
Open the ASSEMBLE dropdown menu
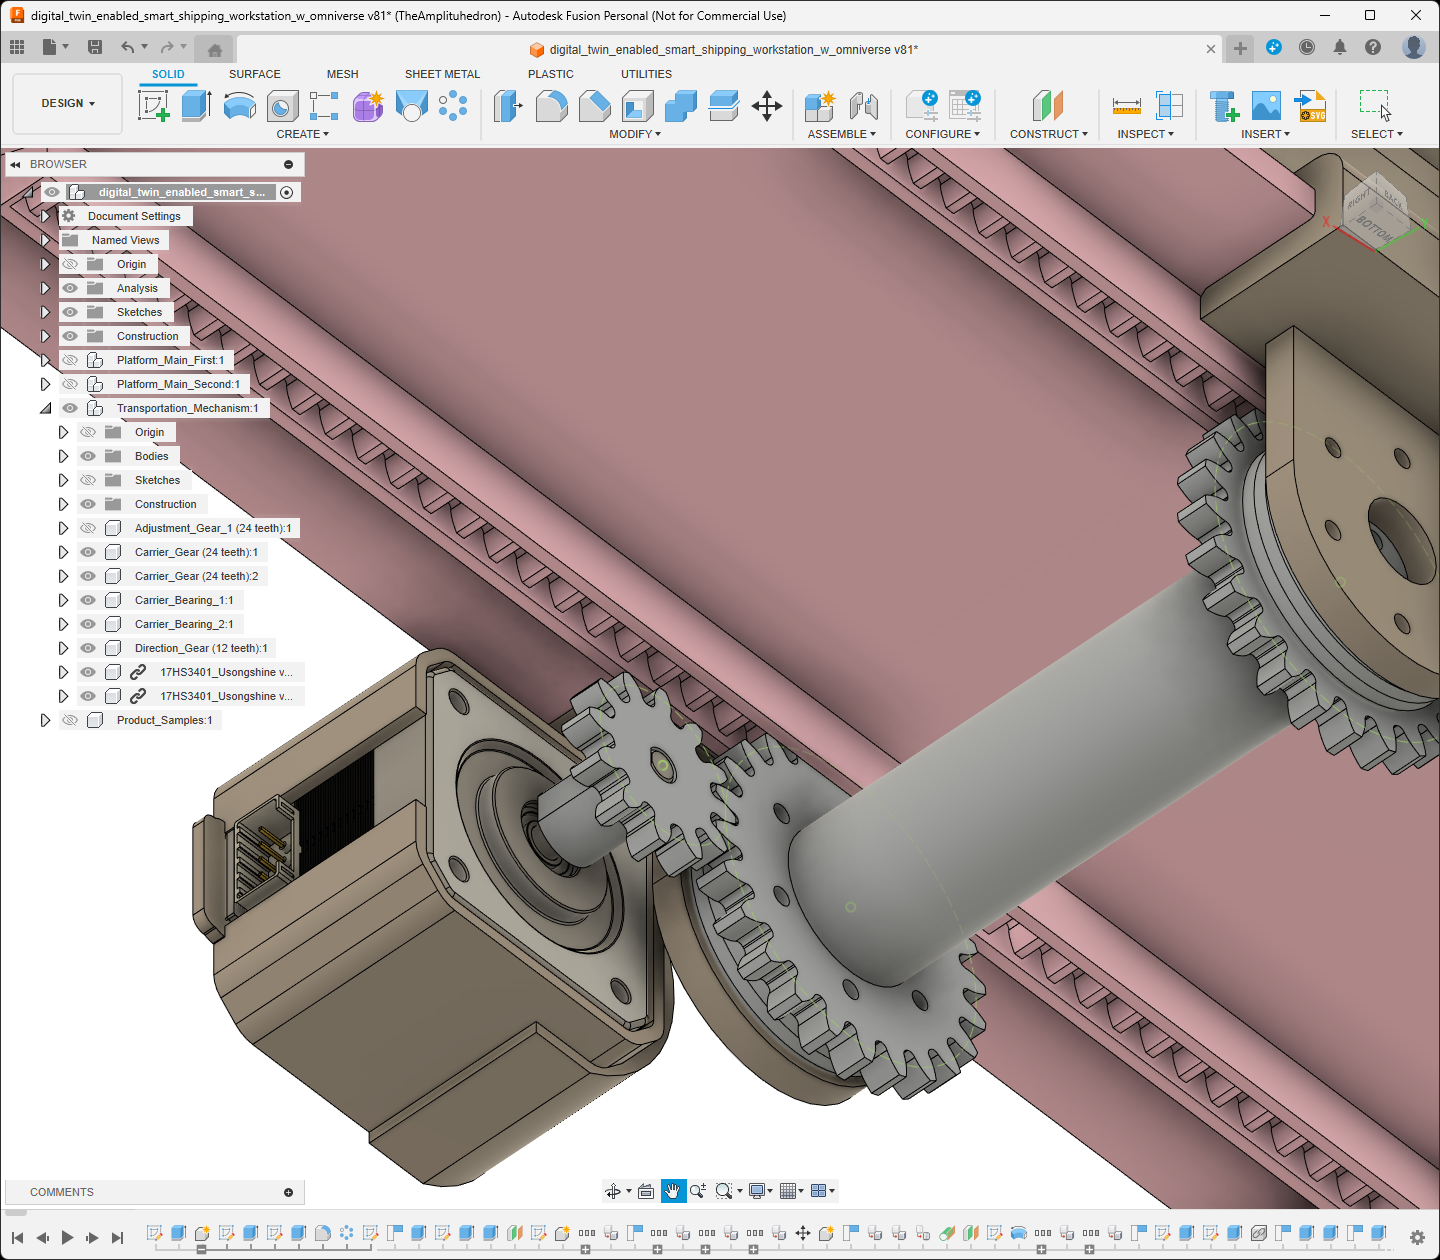pyautogui.click(x=842, y=134)
